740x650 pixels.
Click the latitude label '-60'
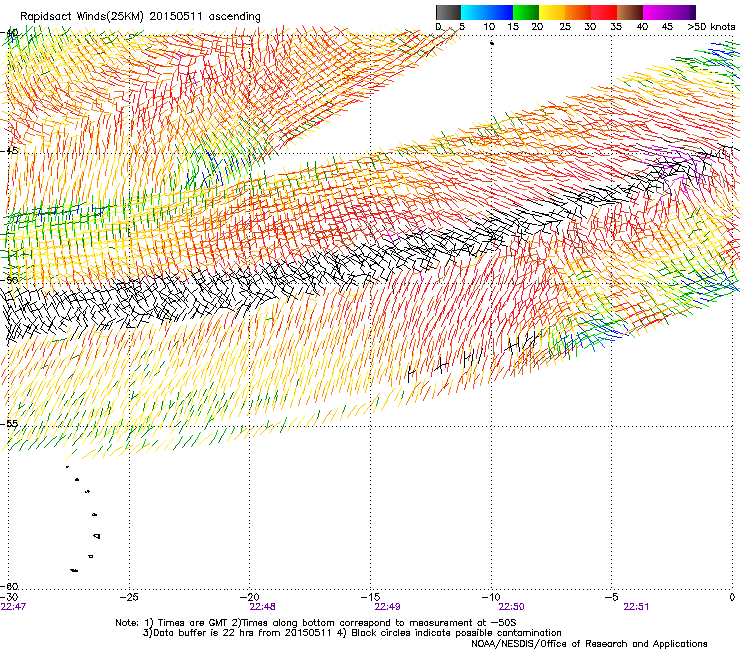(10, 587)
